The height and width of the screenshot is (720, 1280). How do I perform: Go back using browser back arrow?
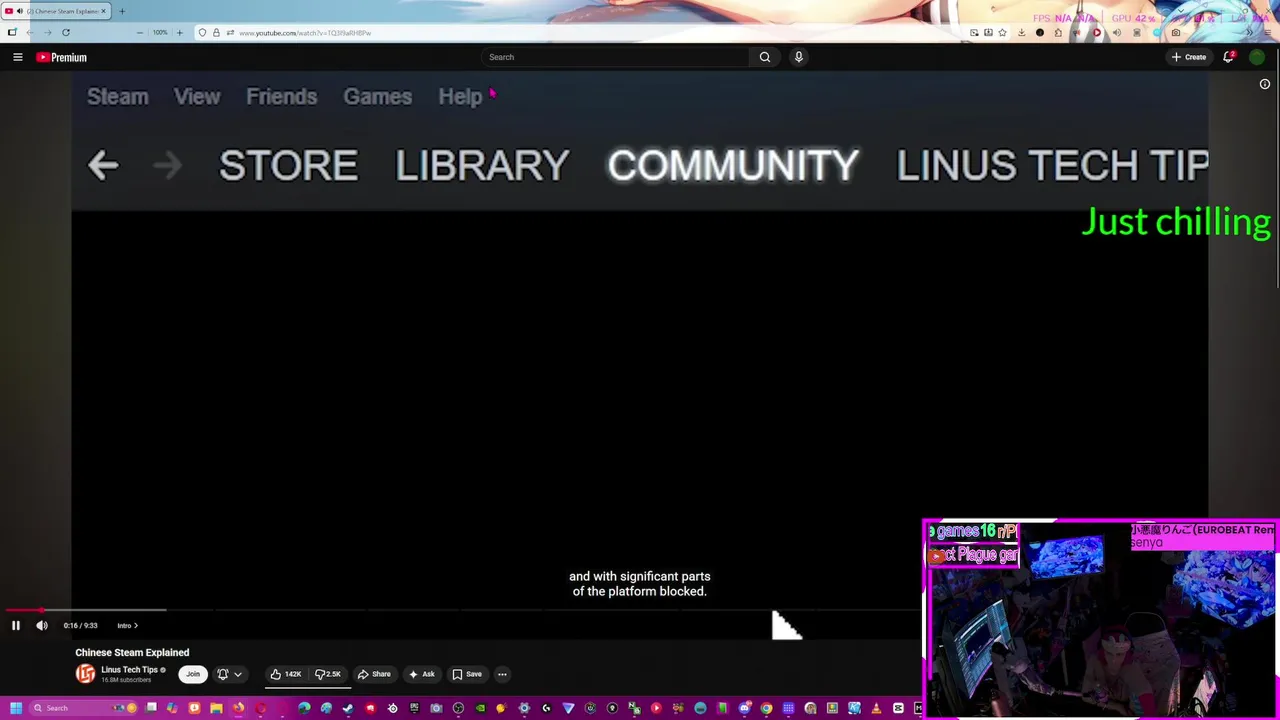[x=31, y=33]
